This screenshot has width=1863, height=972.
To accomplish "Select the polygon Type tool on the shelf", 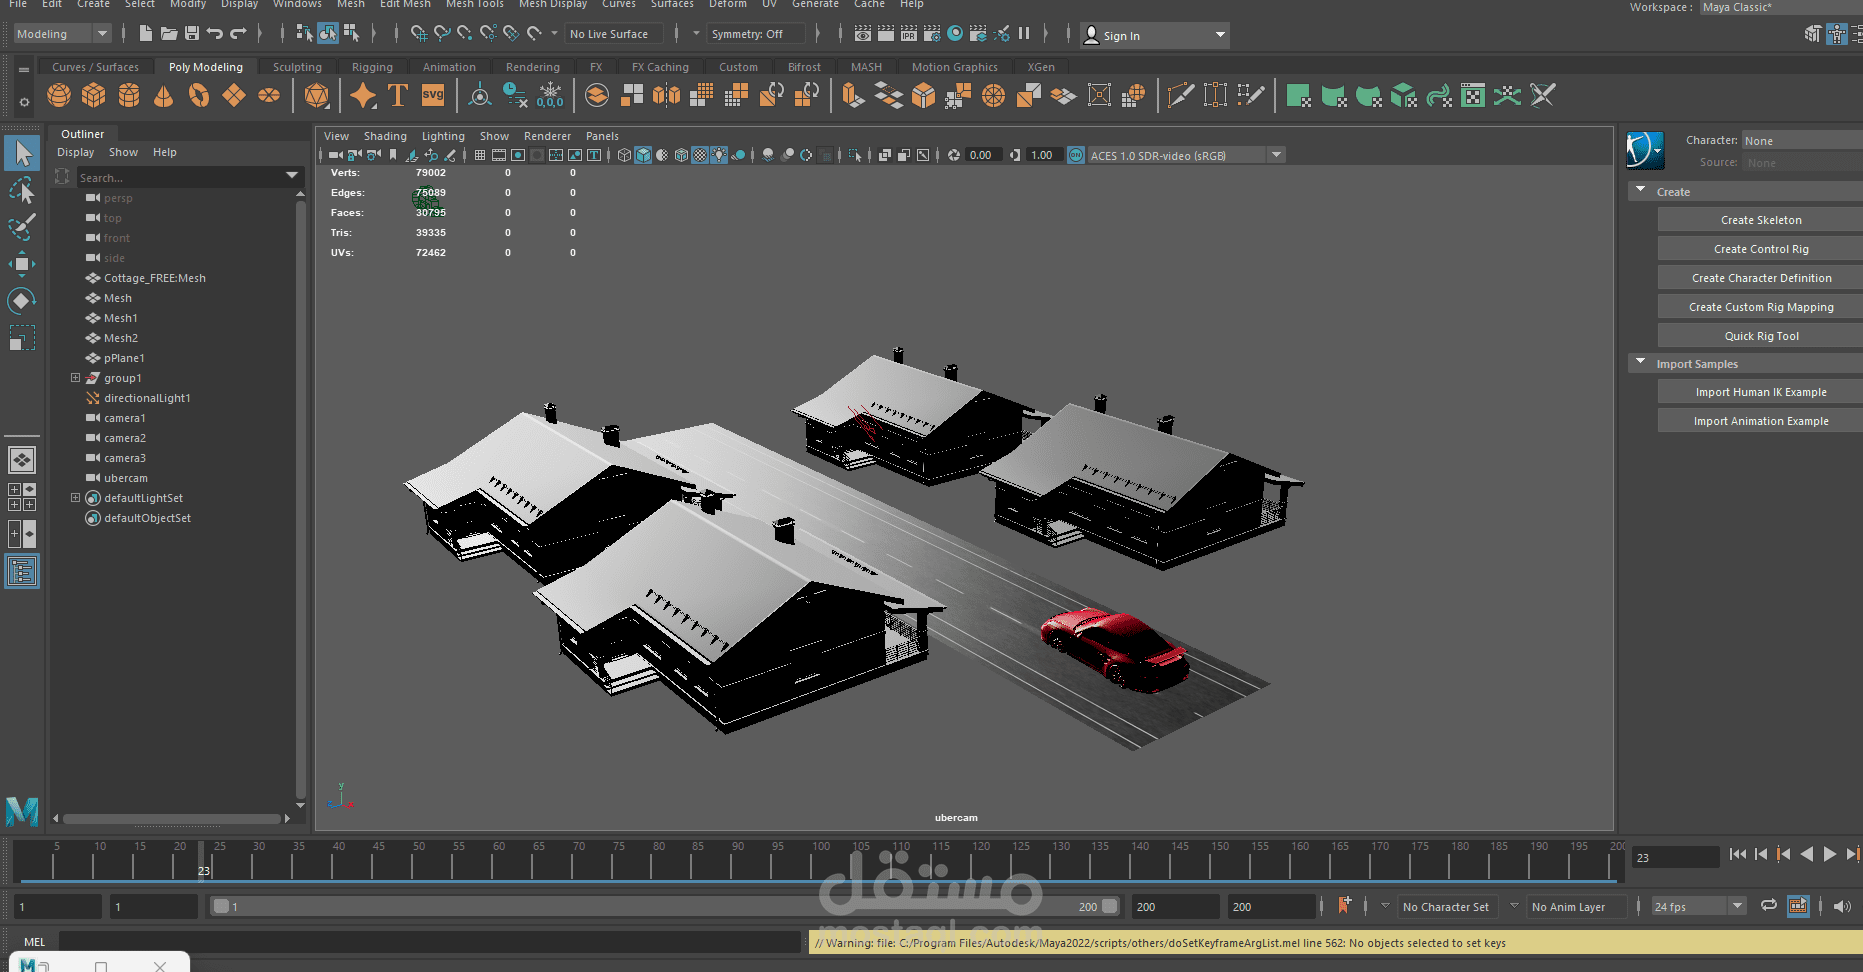I will tap(397, 95).
